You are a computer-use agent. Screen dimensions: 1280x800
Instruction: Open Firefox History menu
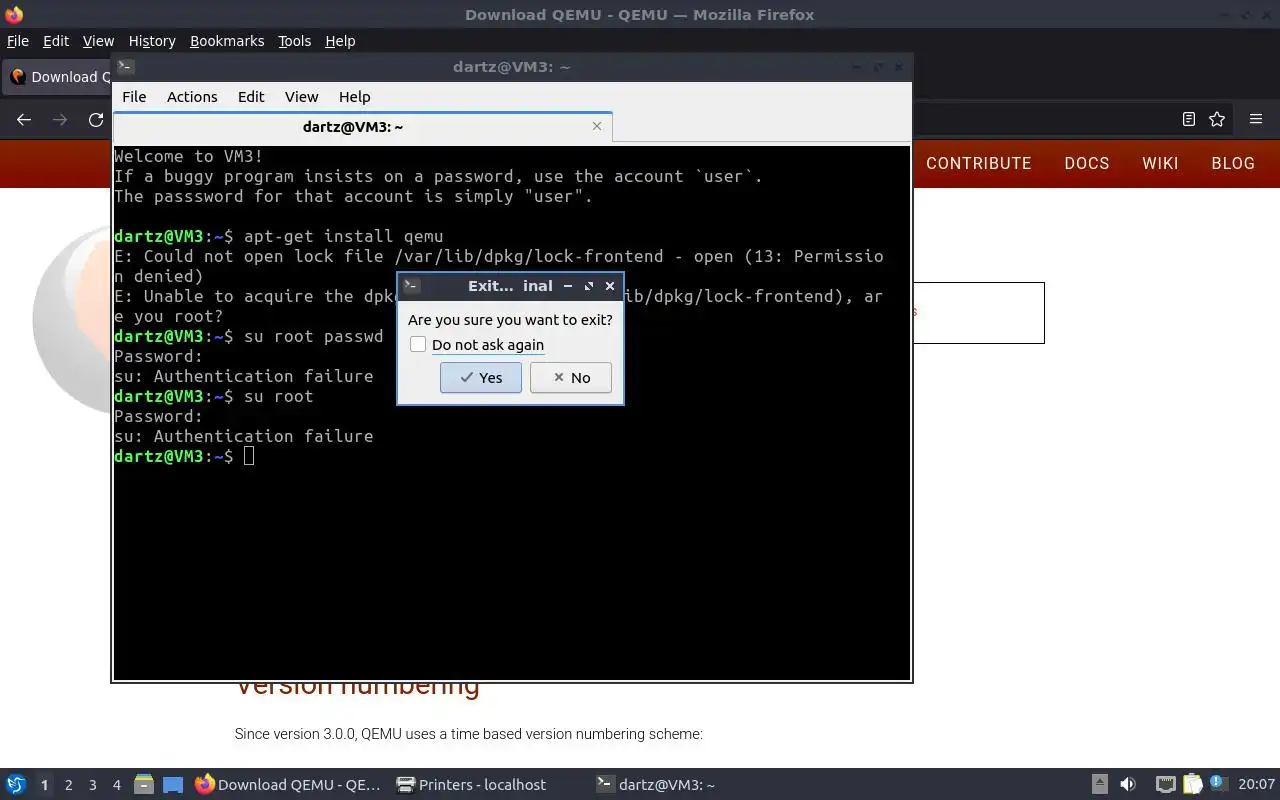click(x=152, y=41)
